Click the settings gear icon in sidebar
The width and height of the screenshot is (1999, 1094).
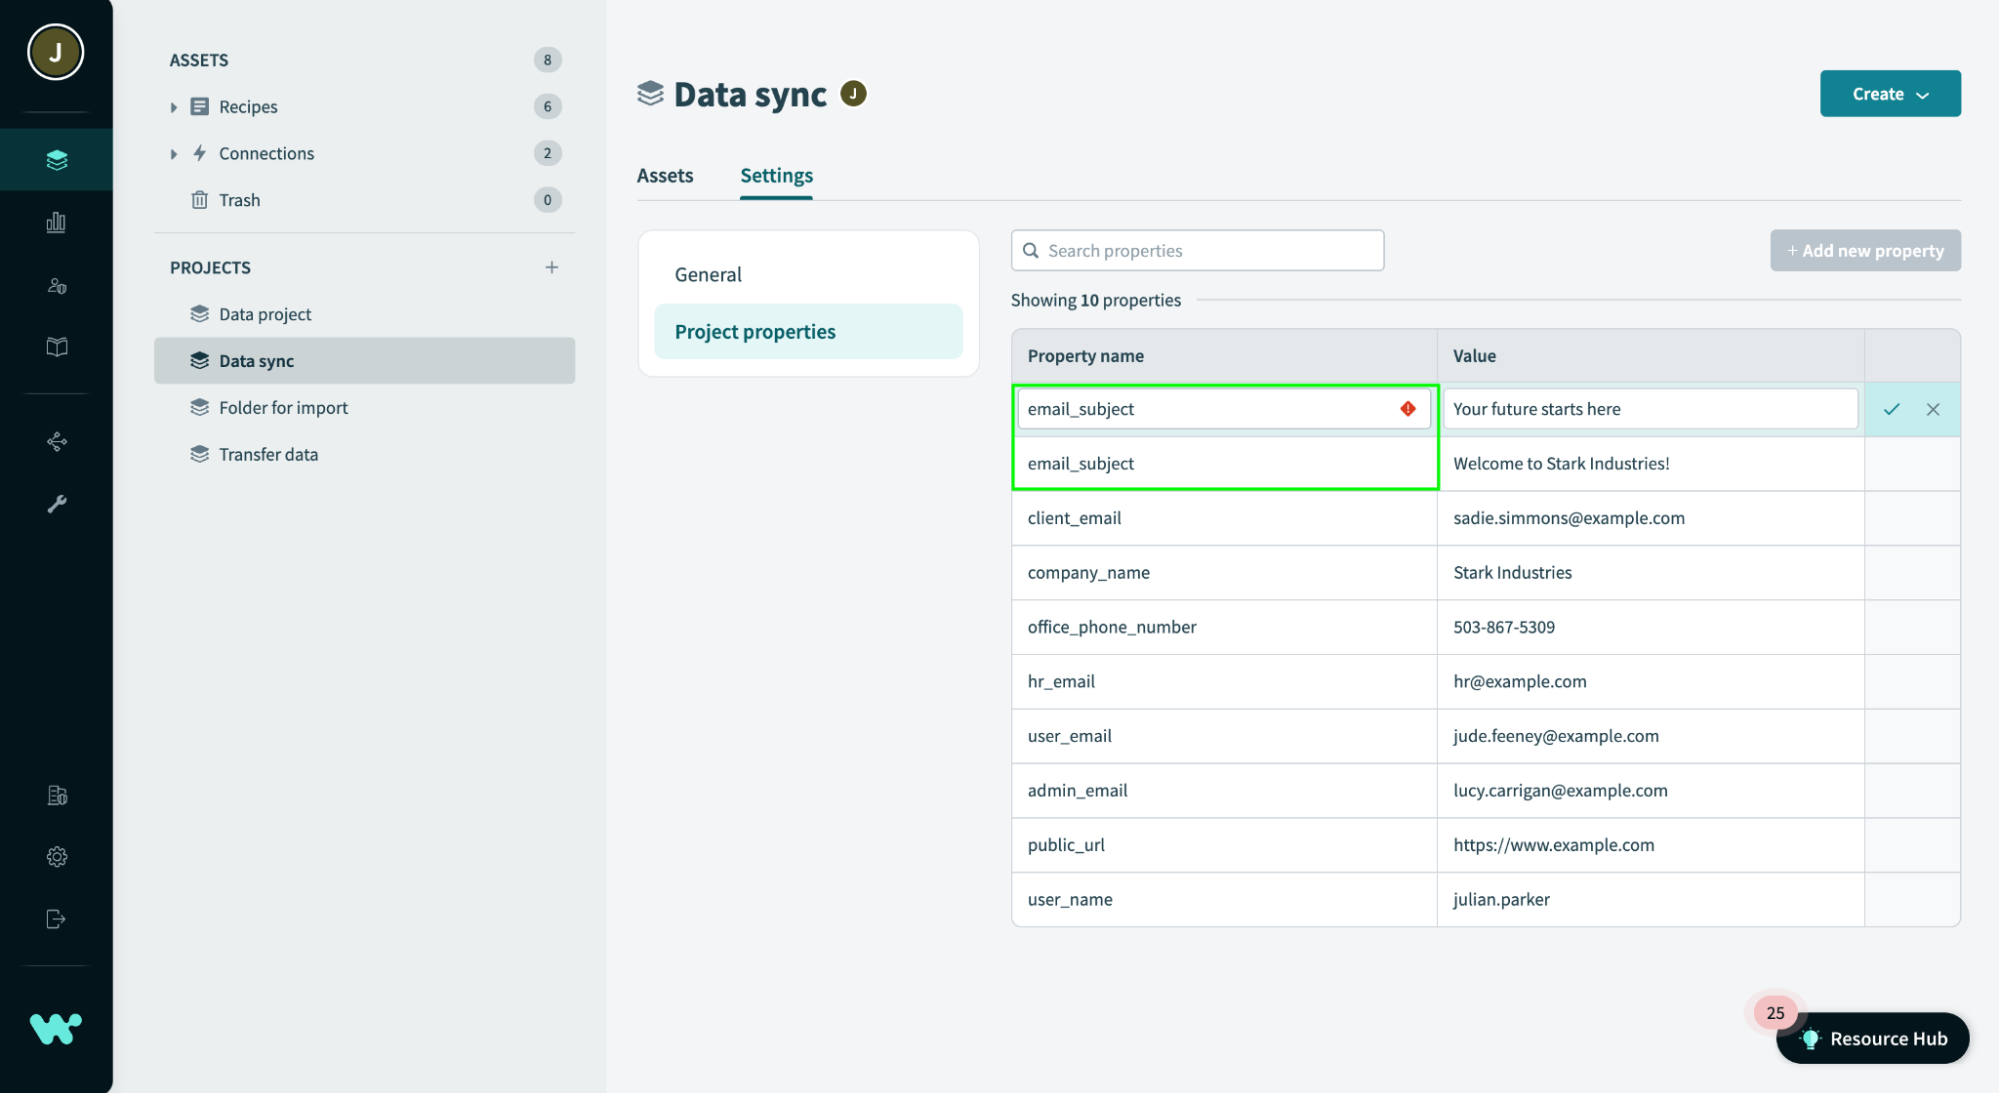[57, 857]
